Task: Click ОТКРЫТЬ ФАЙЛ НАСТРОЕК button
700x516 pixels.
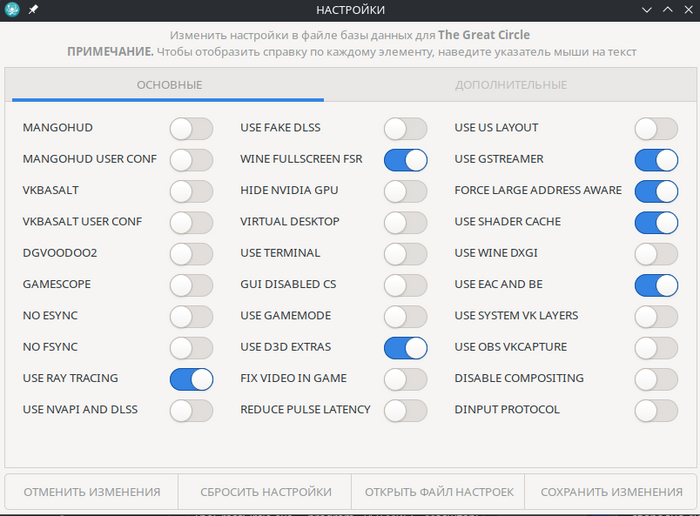Action: [439, 492]
